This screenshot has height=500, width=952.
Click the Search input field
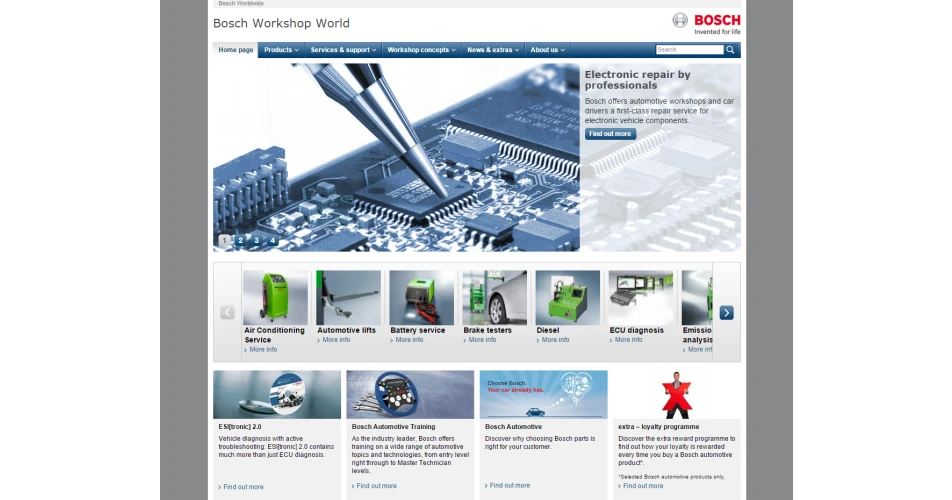[690, 50]
